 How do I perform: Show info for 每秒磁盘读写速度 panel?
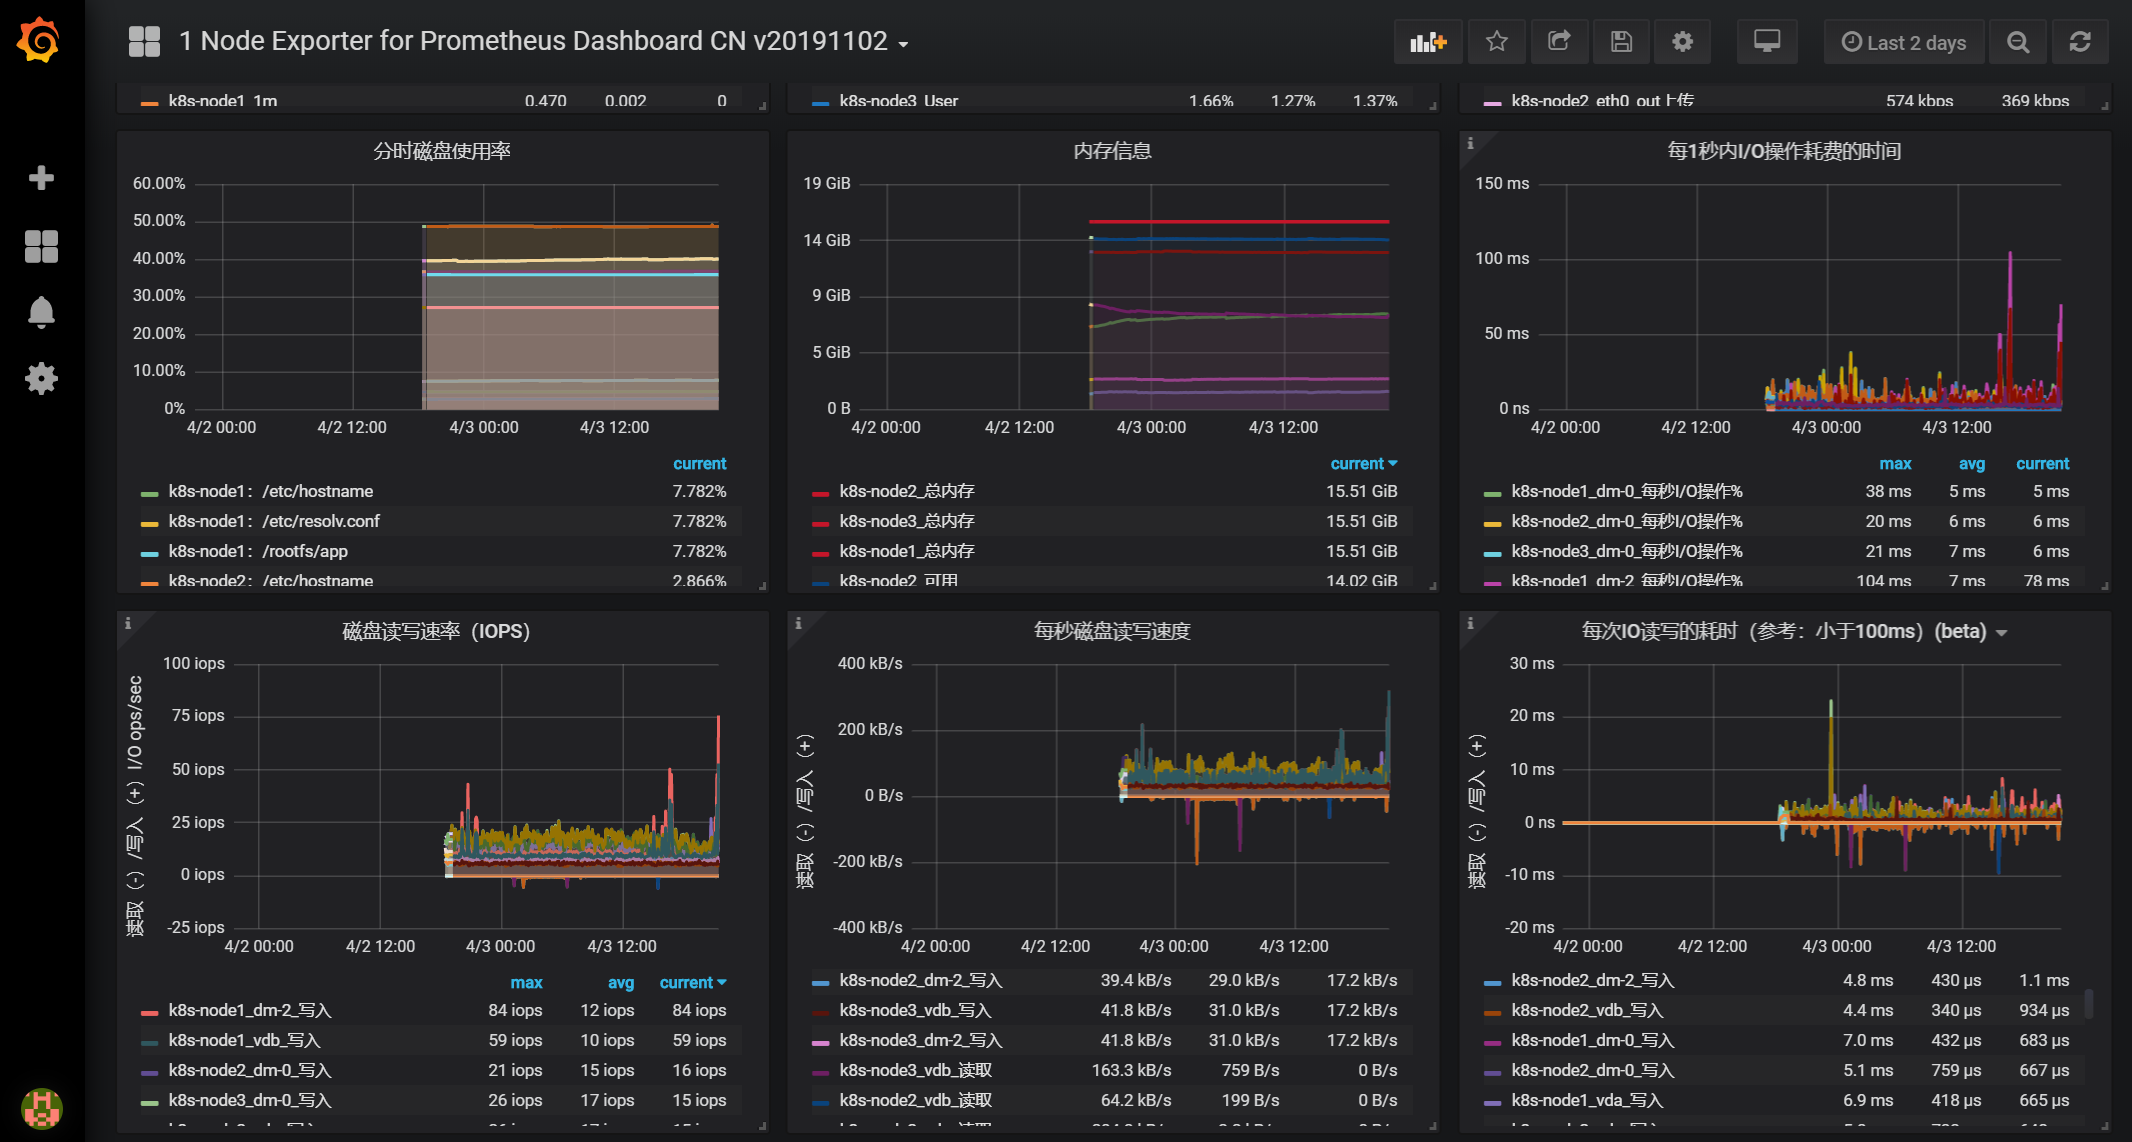point(798,623)
